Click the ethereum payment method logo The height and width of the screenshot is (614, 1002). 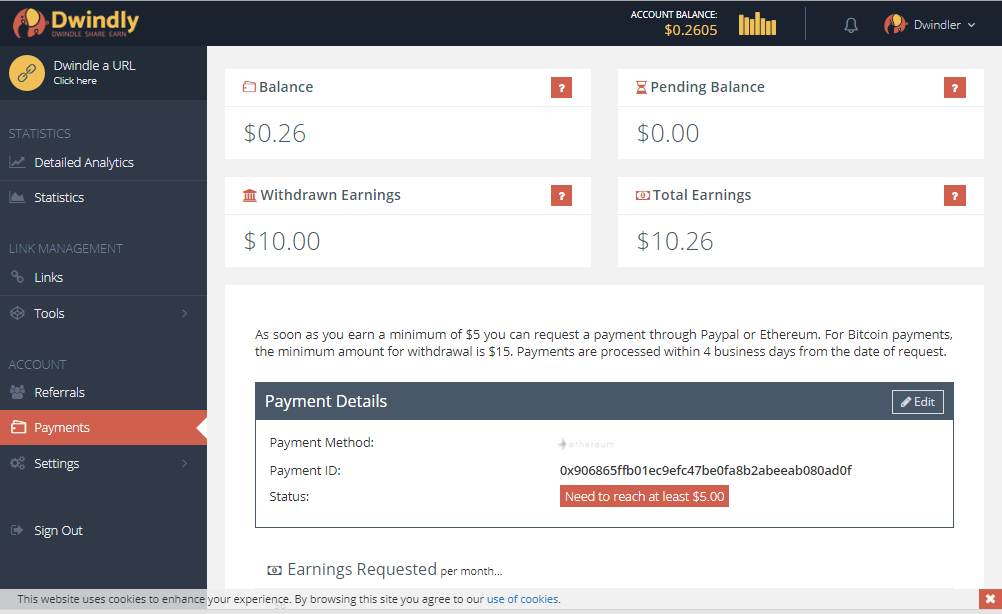click(586, 443)
